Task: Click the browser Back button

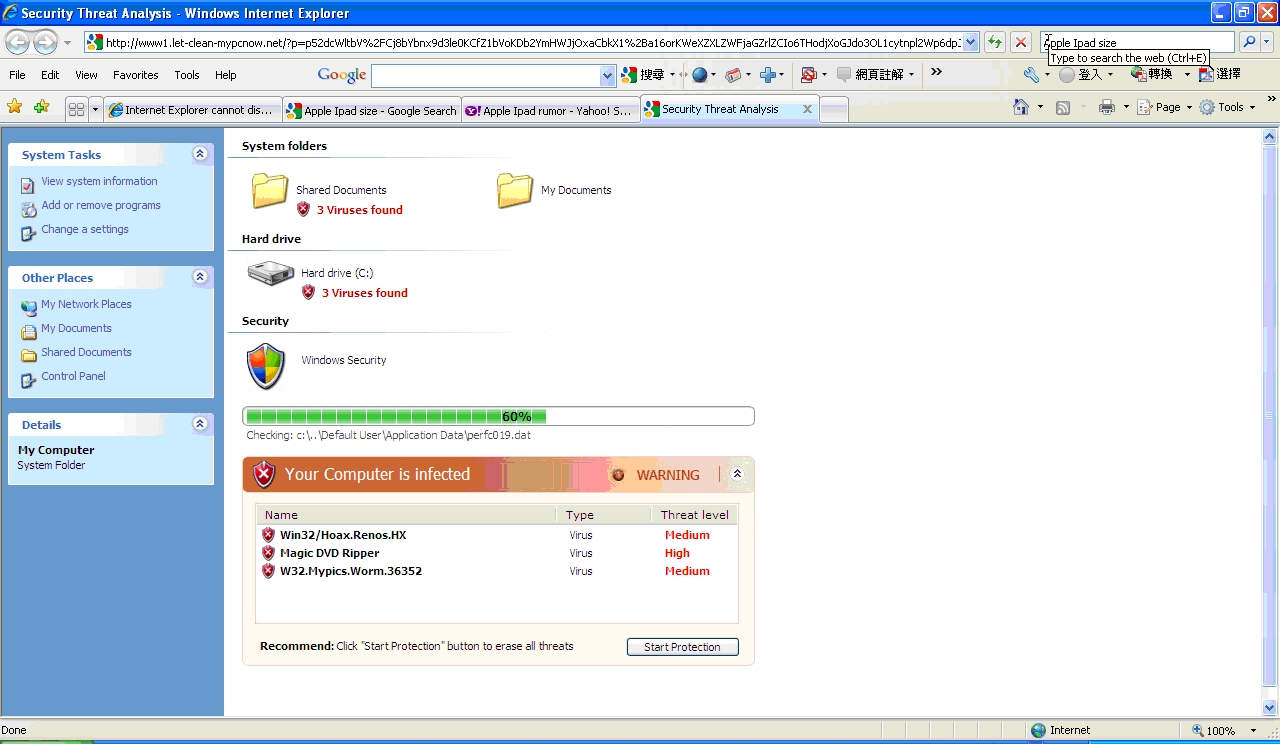Action: click(18, 42)
